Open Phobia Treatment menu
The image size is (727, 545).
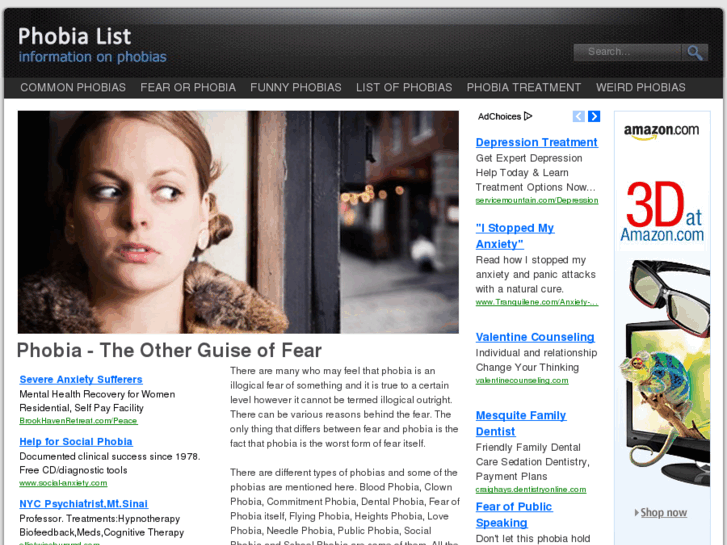[524, 88]
